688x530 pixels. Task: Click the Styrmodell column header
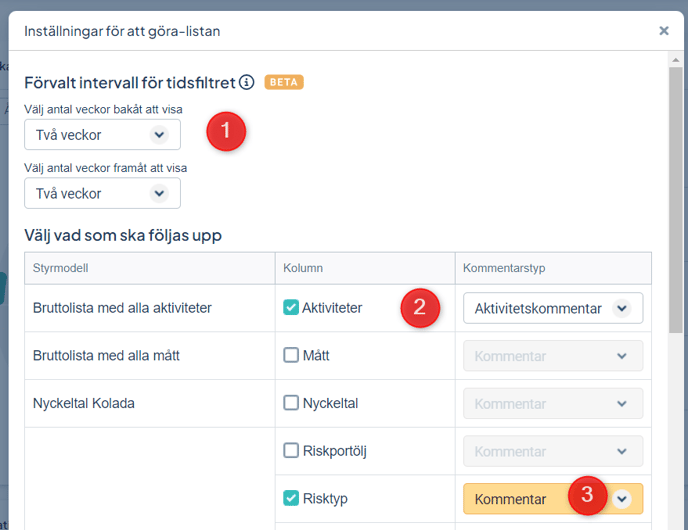[62, 268]
